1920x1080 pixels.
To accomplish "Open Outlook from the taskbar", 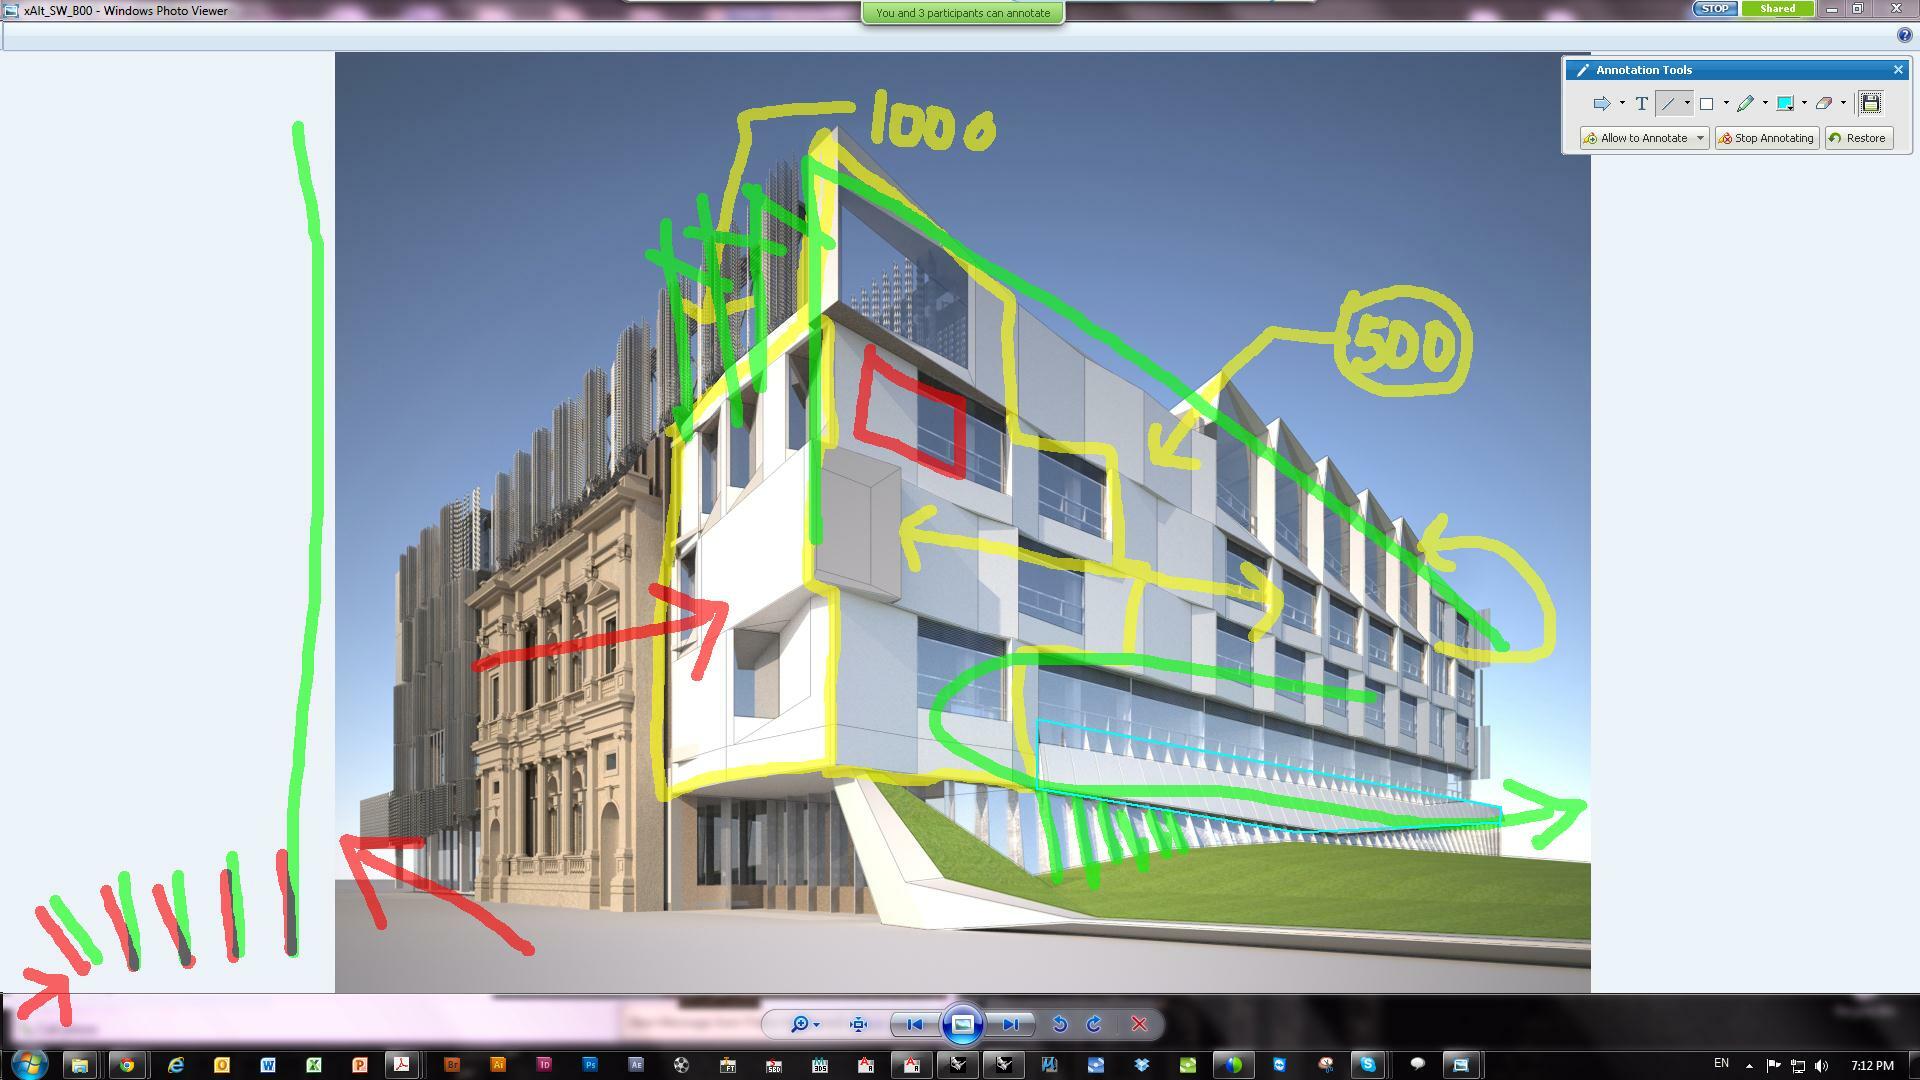I will click(x=221, y=1065).
